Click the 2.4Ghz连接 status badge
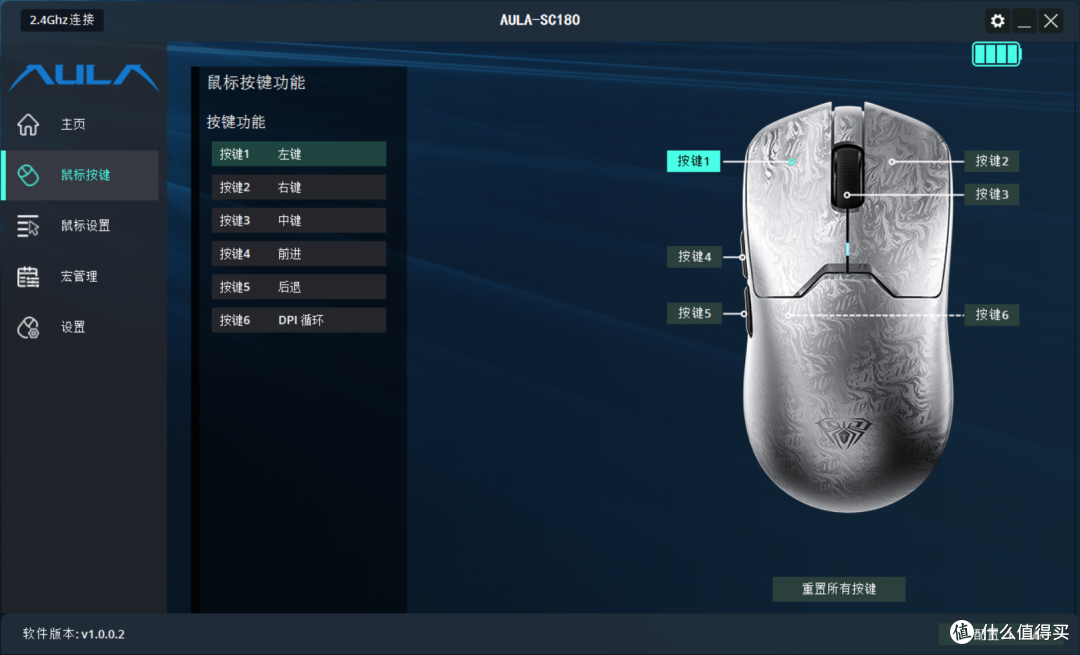 point(62,20)
